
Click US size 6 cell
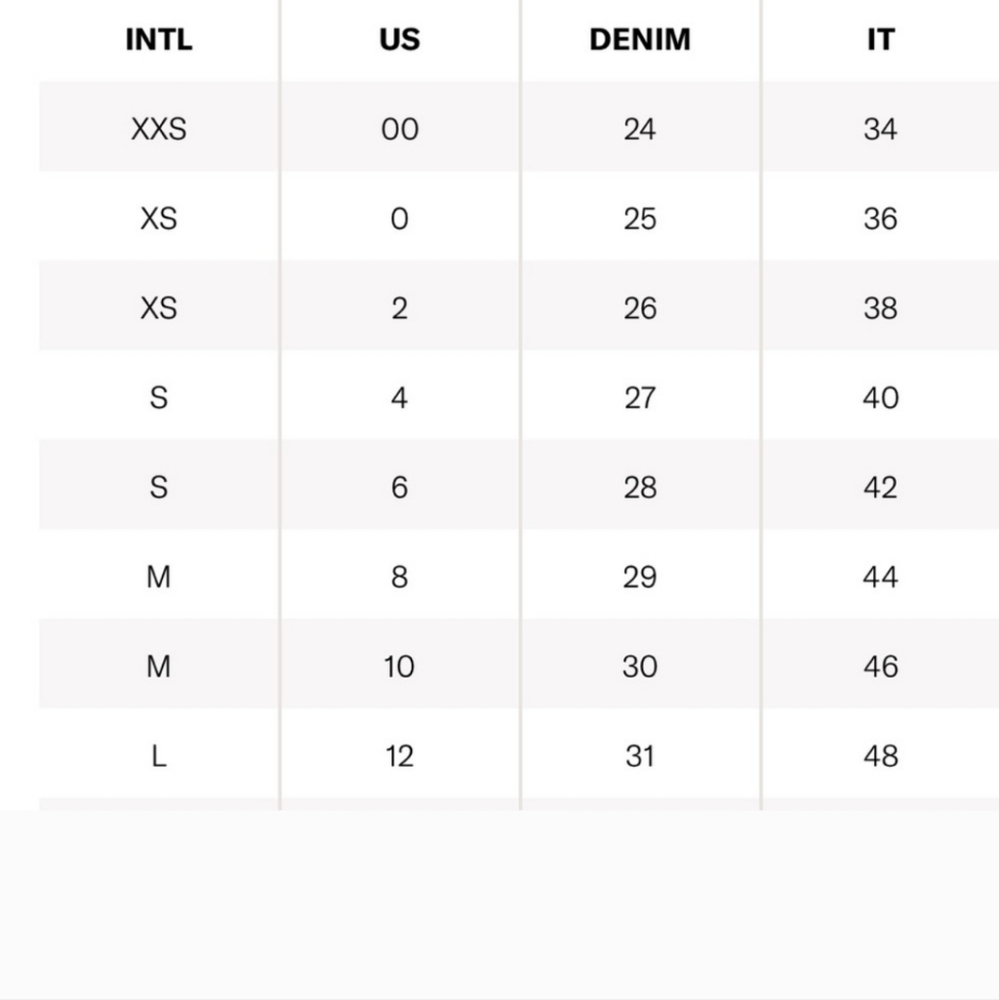(399, 487)
